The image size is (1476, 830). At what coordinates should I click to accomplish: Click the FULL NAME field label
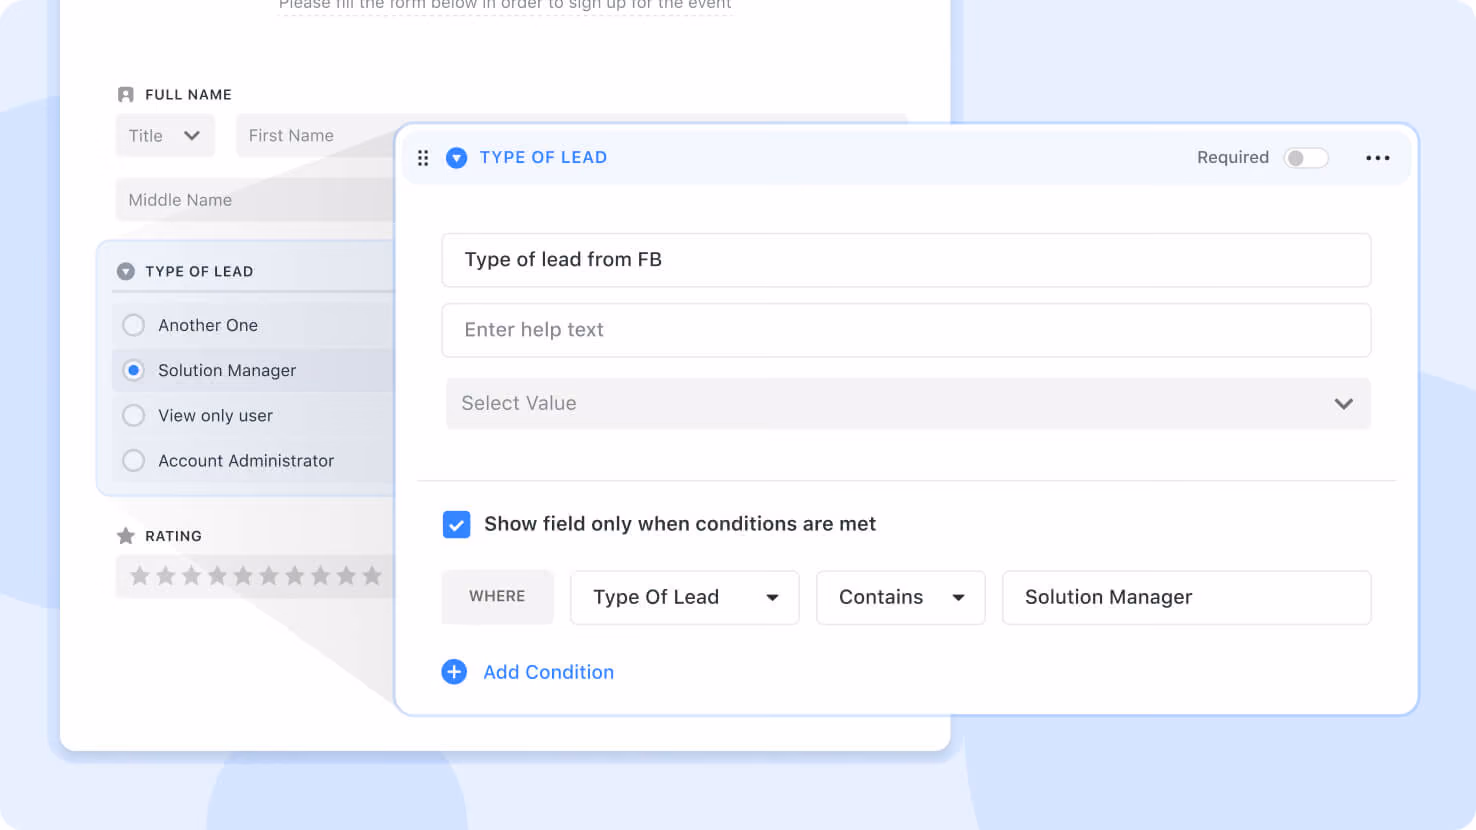[188, 95]
